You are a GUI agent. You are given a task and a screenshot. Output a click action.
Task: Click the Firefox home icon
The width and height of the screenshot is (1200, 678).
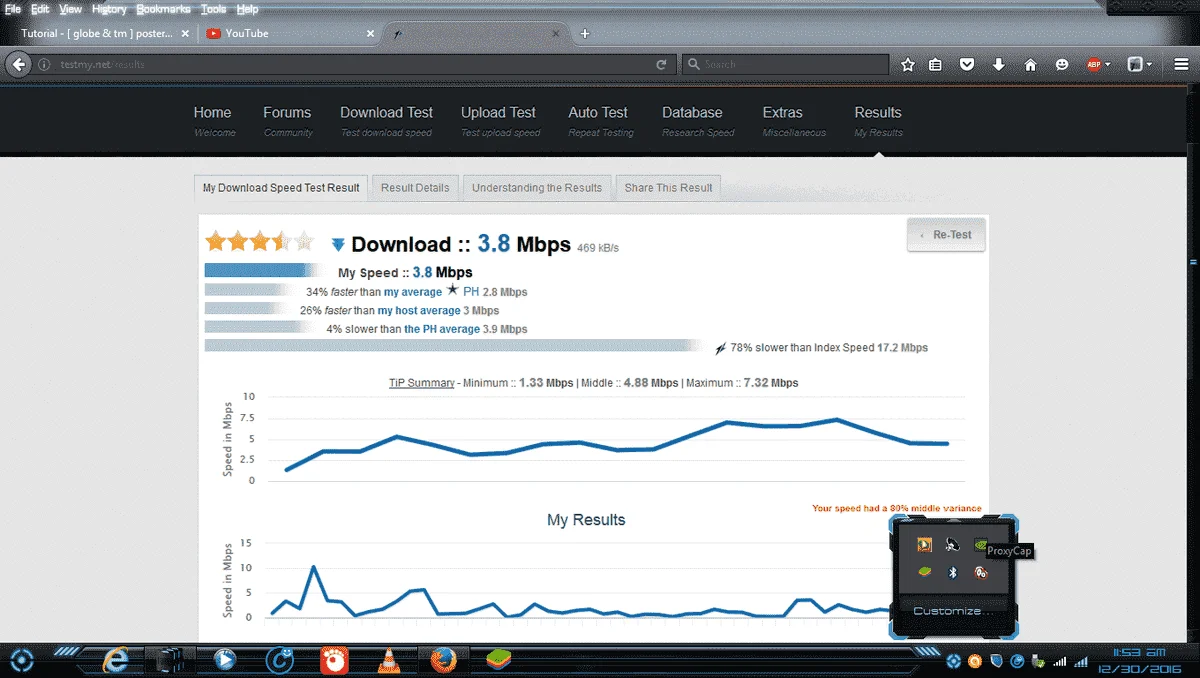[1030, 64]
